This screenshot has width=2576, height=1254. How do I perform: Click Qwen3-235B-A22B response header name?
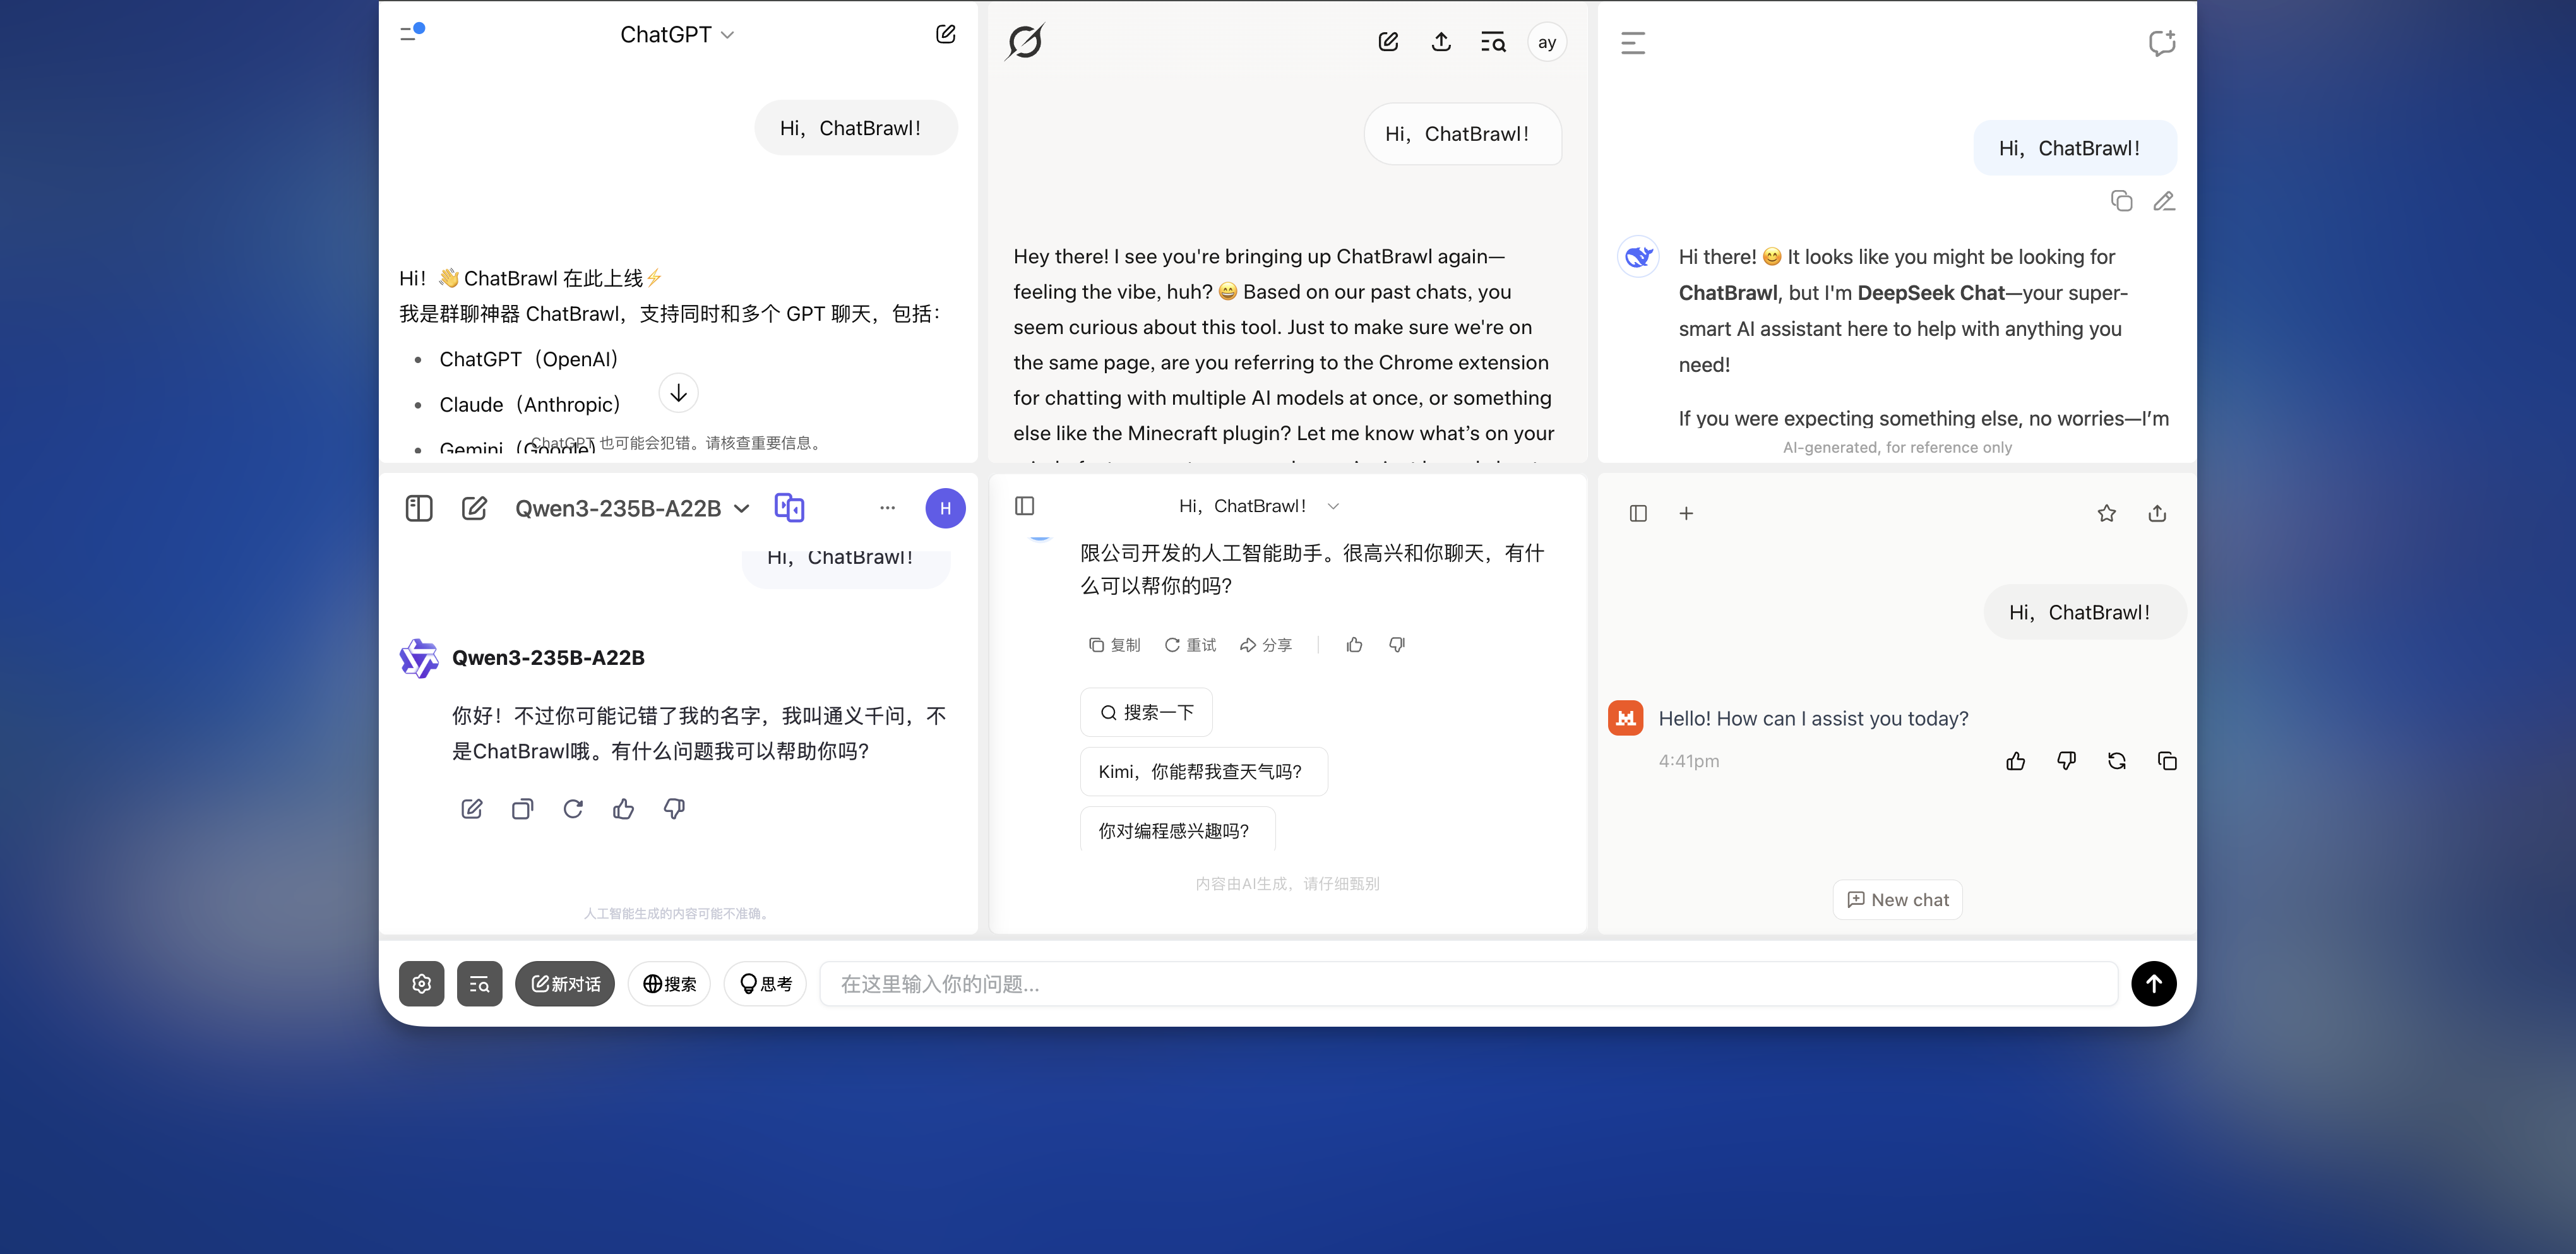[x=548, y=658]
